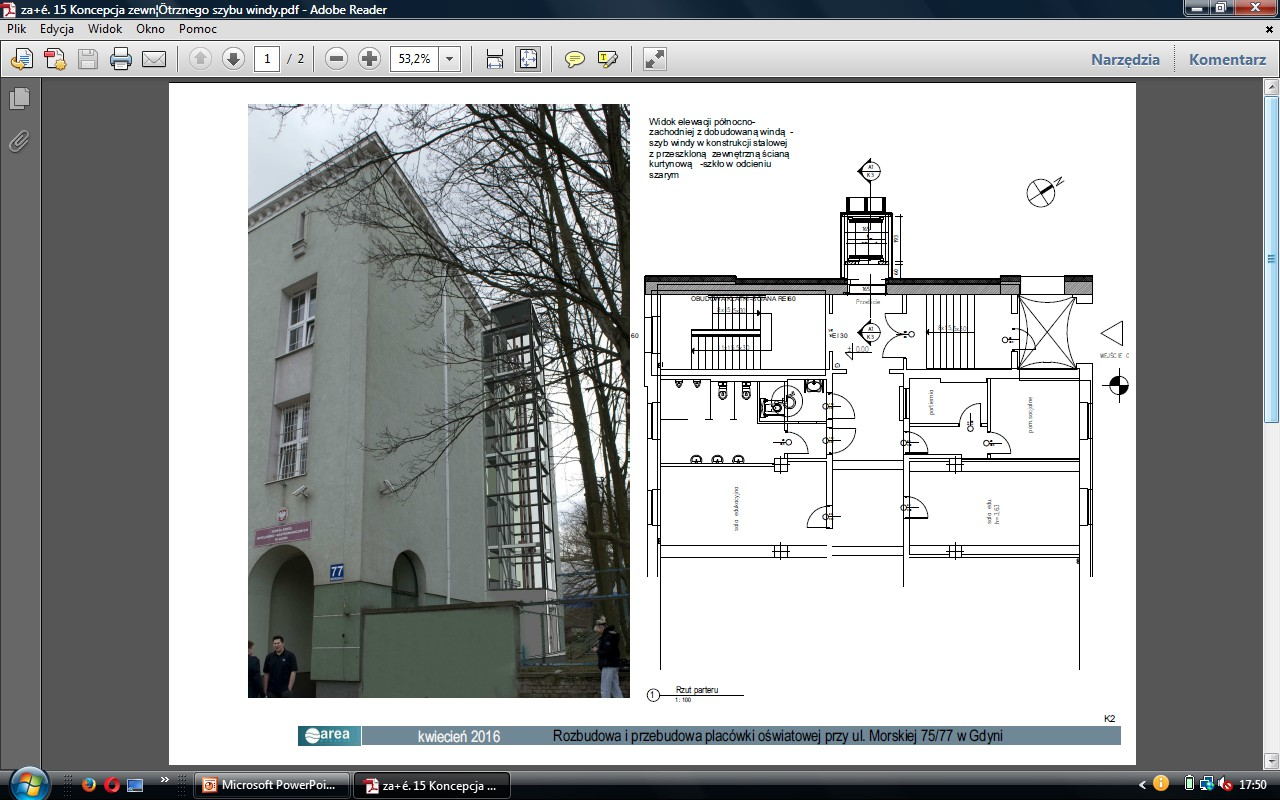Click the page number input field

tap(266, 59)
